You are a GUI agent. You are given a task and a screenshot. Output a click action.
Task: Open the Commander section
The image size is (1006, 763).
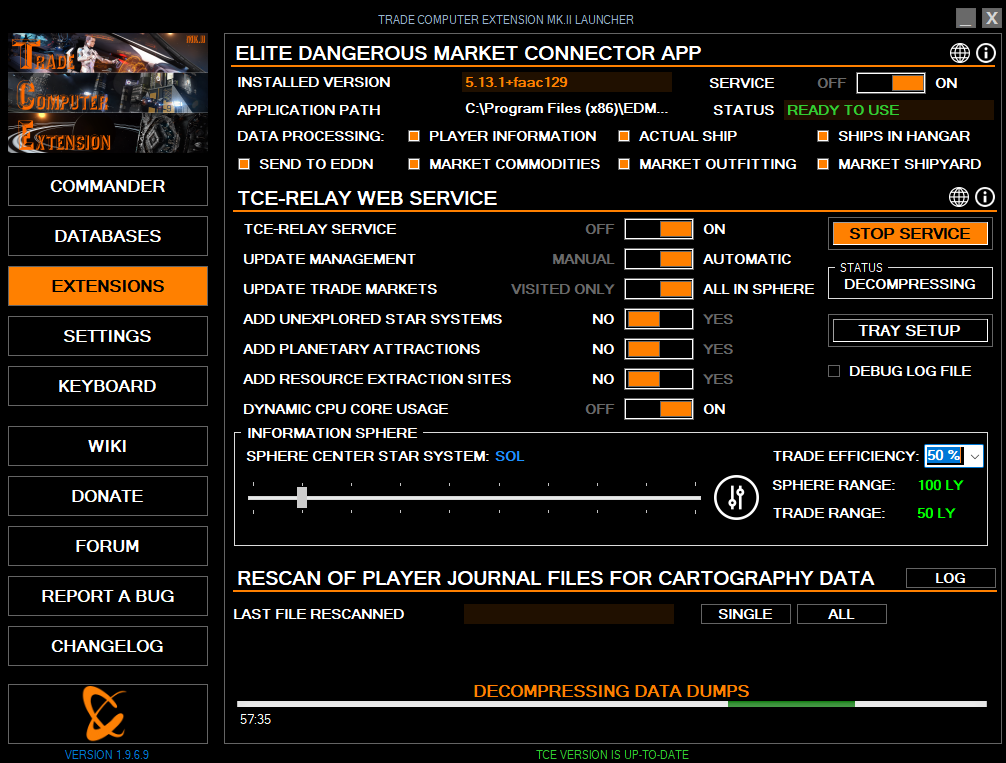[108, 186]
